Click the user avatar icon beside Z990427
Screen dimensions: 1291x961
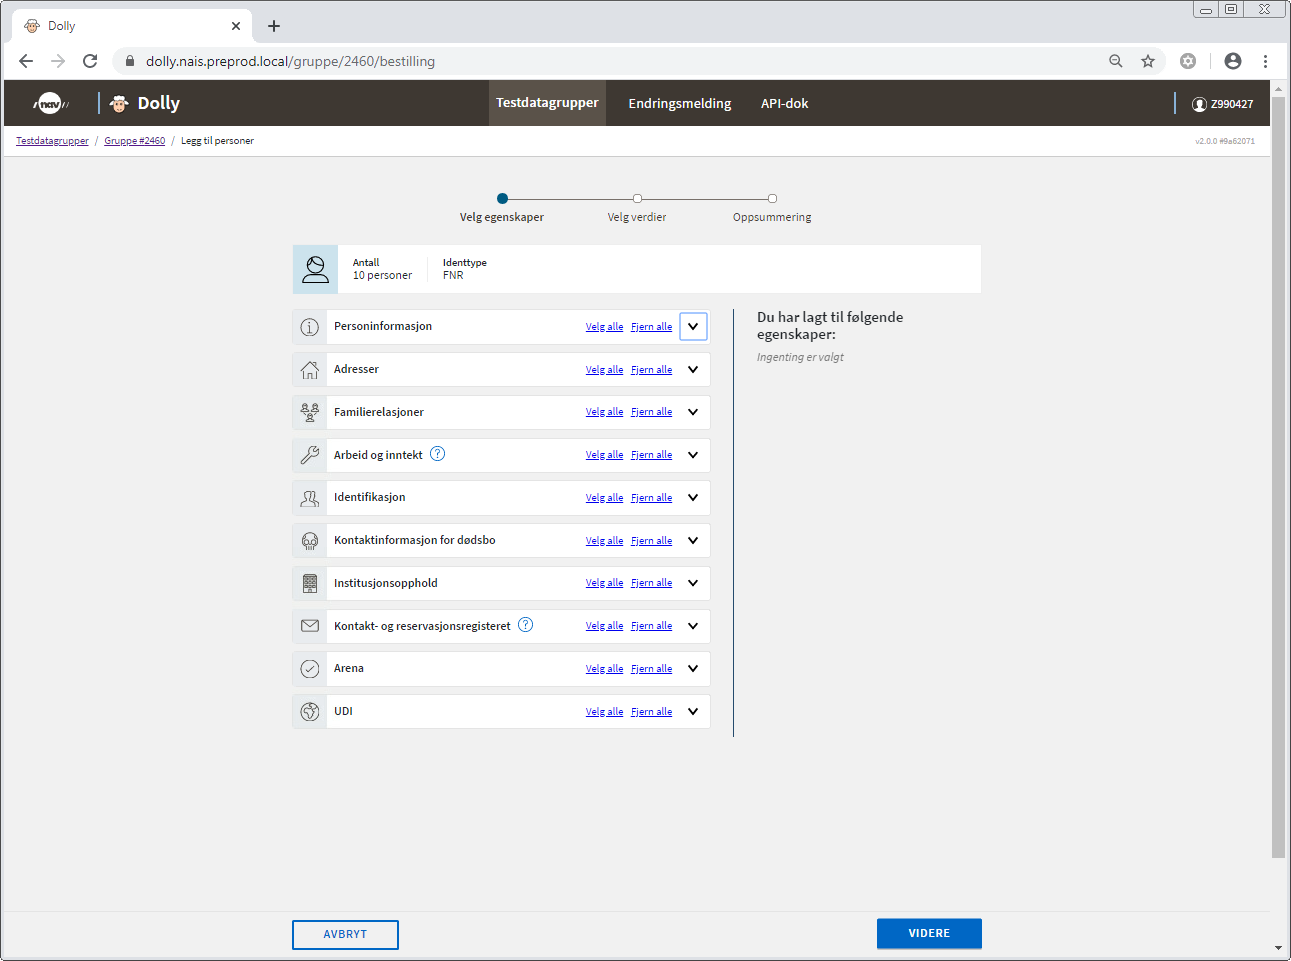1199,104
